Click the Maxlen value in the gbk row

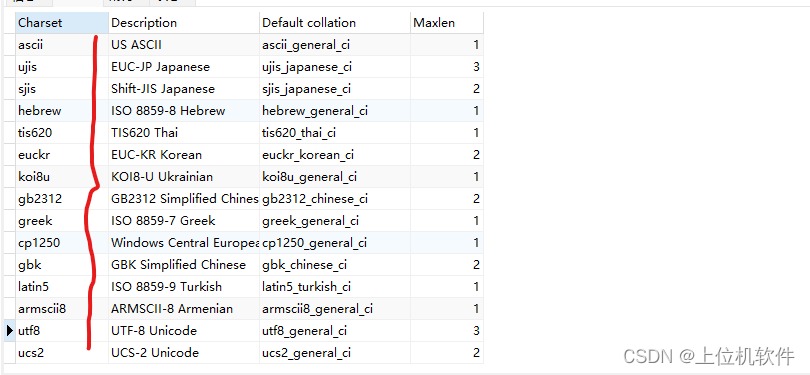click(x=447, y=265)
